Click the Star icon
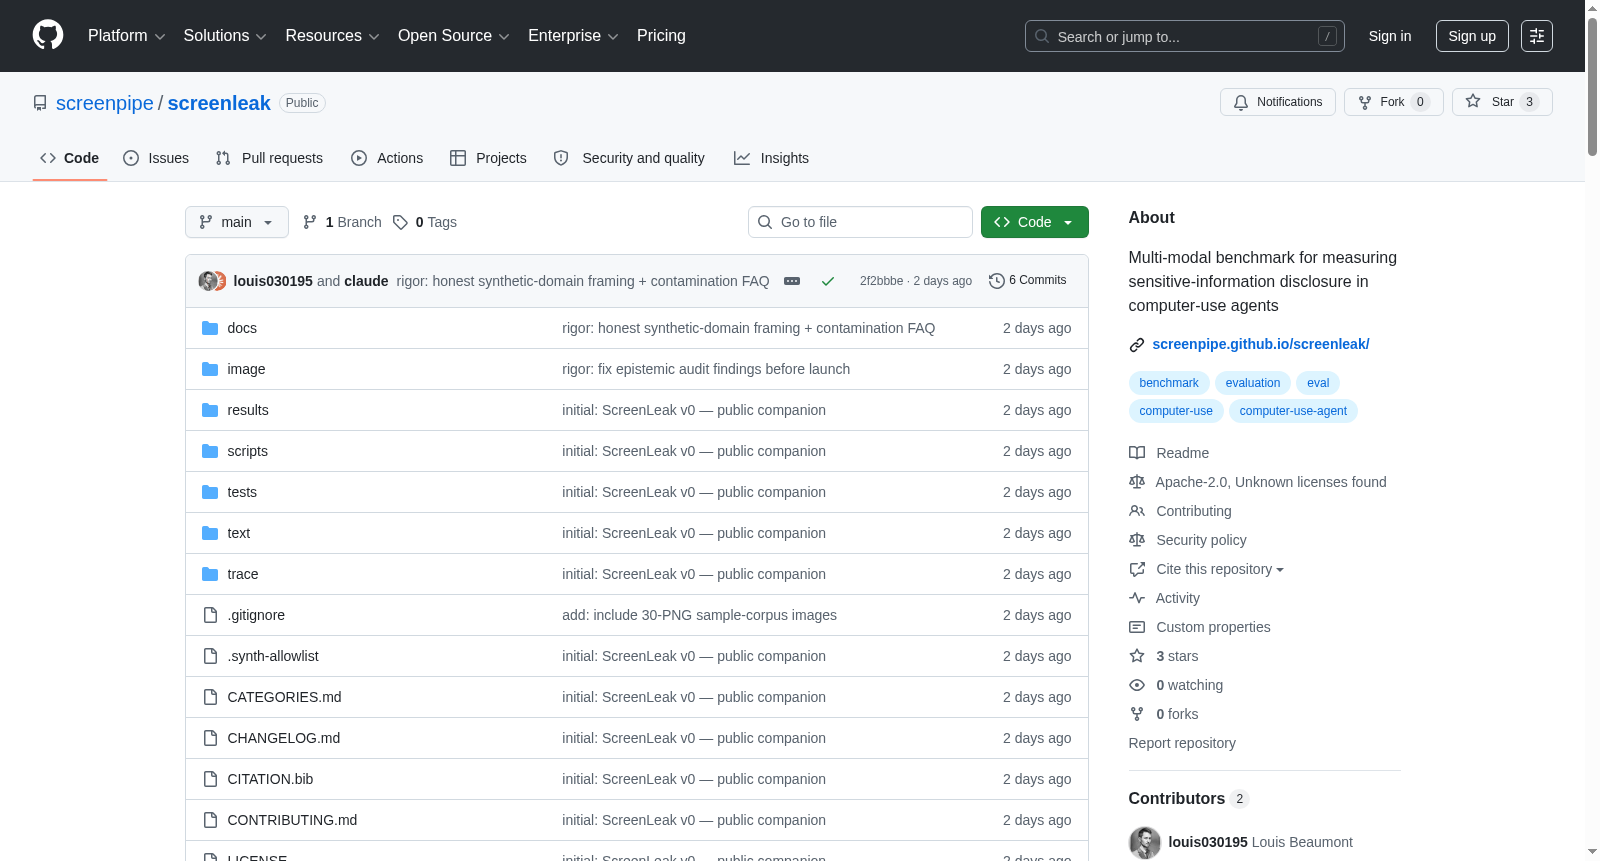 [1473, 101]
